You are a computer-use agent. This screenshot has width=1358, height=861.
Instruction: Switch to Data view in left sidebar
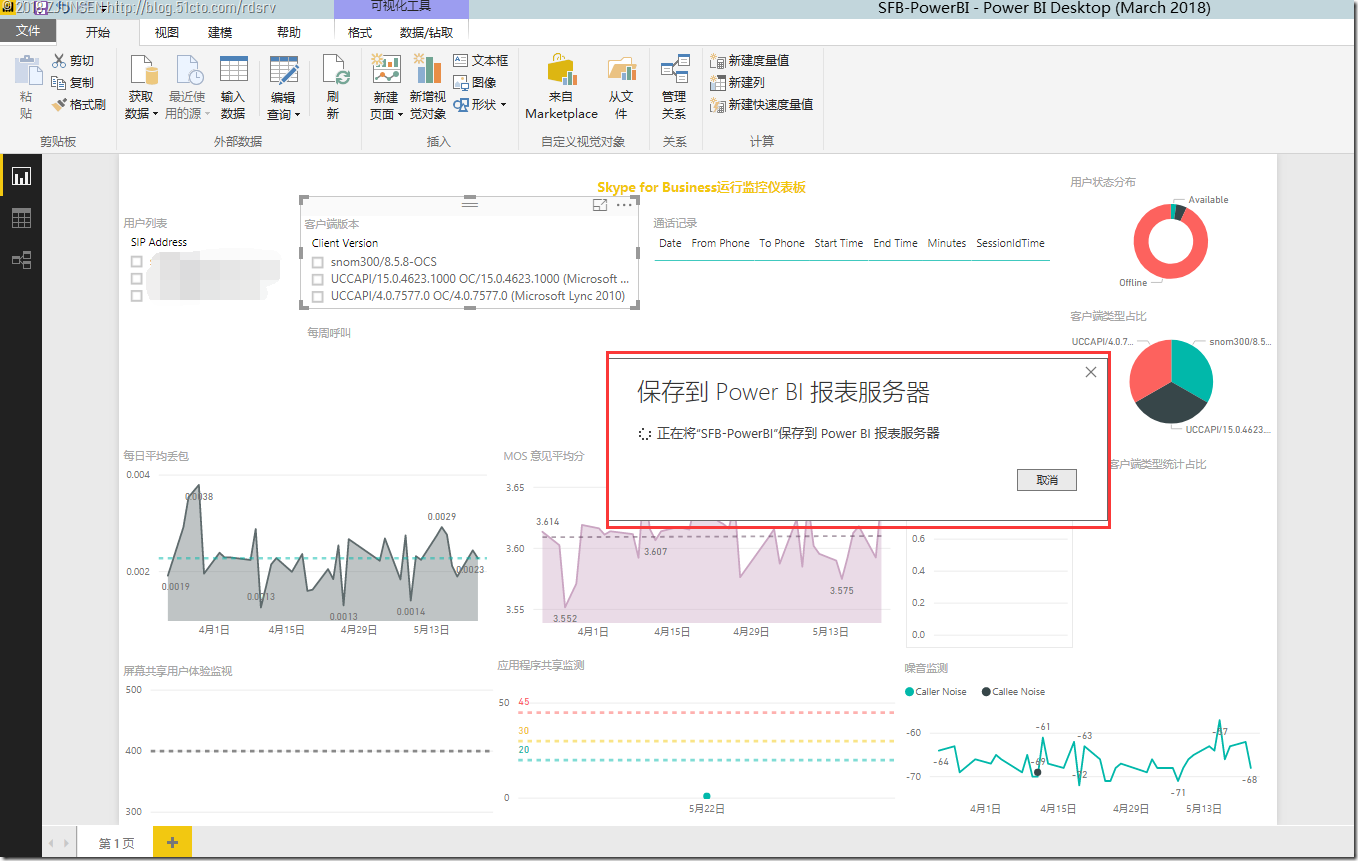[21, 218]
